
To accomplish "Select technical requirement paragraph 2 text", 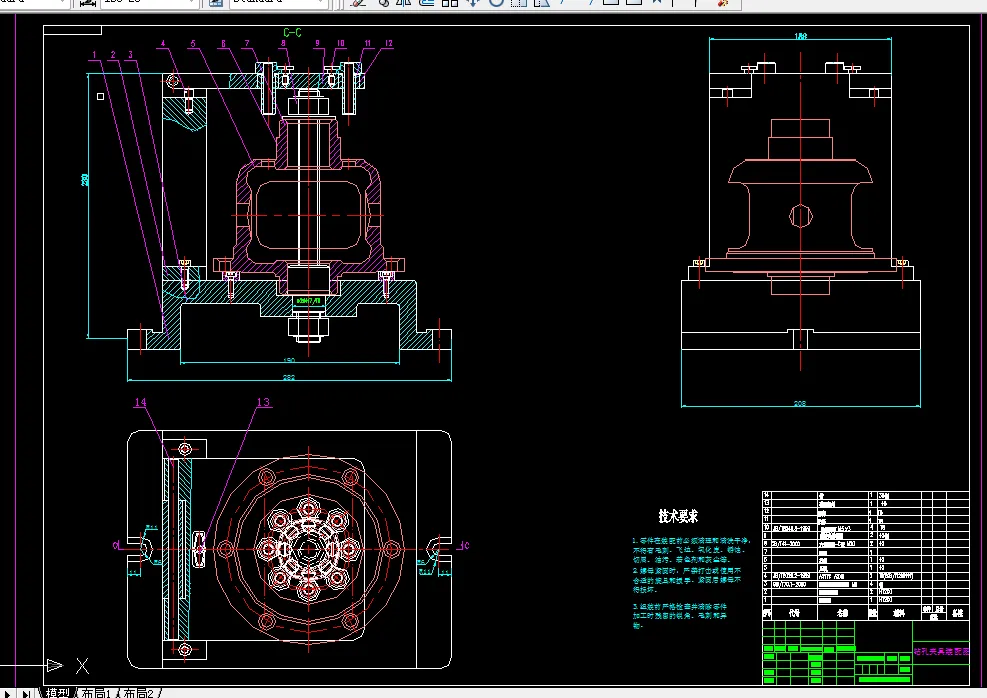I will pos(687,580).
